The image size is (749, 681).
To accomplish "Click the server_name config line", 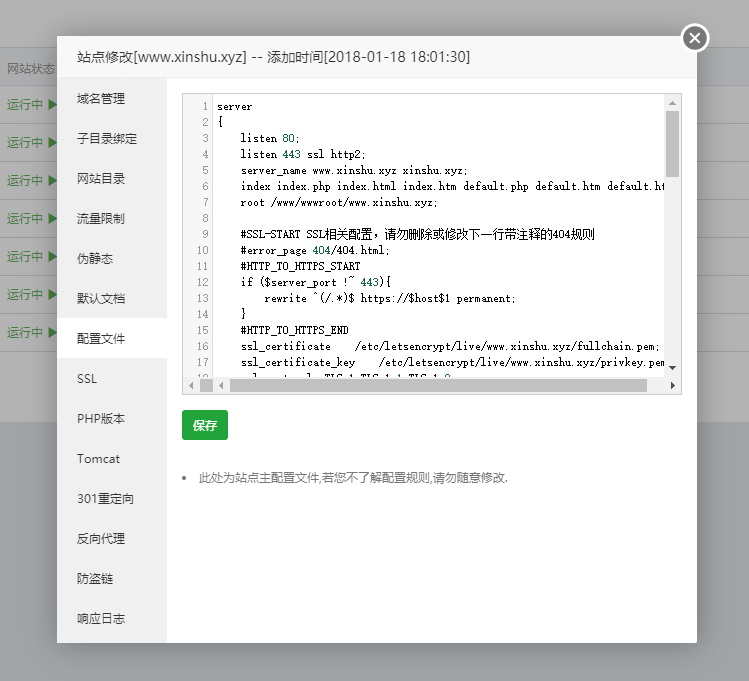I will pyautogui.click(x=354, y=170).
